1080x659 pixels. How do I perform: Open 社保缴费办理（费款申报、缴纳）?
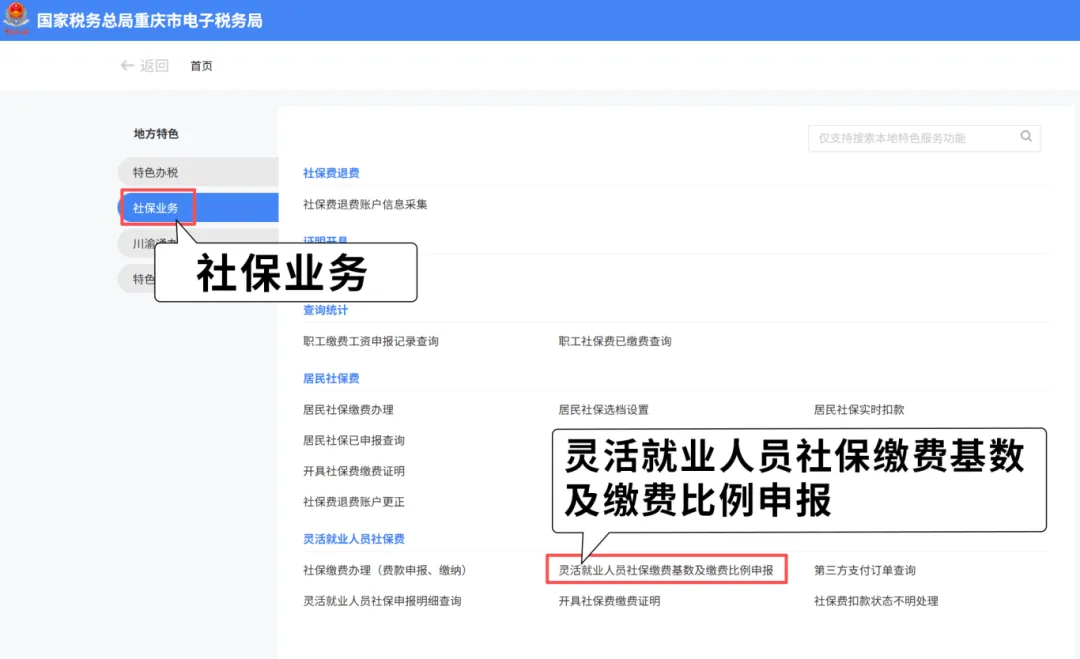click(385, 570)
